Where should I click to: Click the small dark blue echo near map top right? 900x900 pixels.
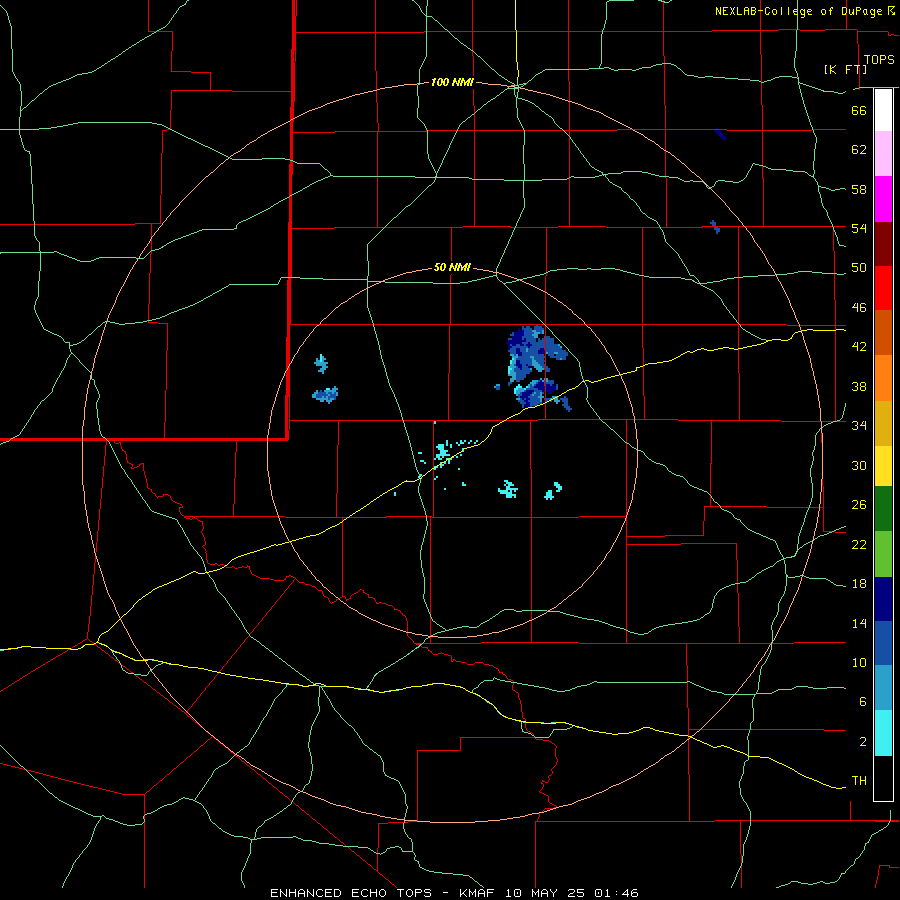pos(720,134)
